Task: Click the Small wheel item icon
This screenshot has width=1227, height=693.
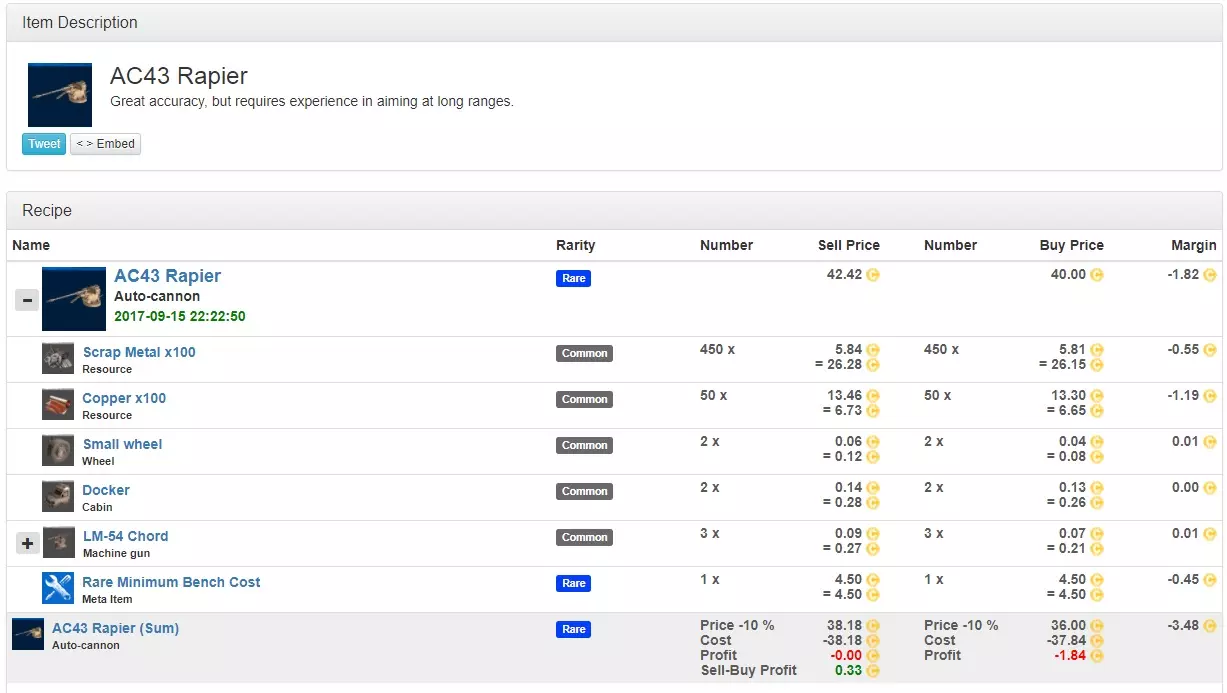Action: tap(58, 451)
